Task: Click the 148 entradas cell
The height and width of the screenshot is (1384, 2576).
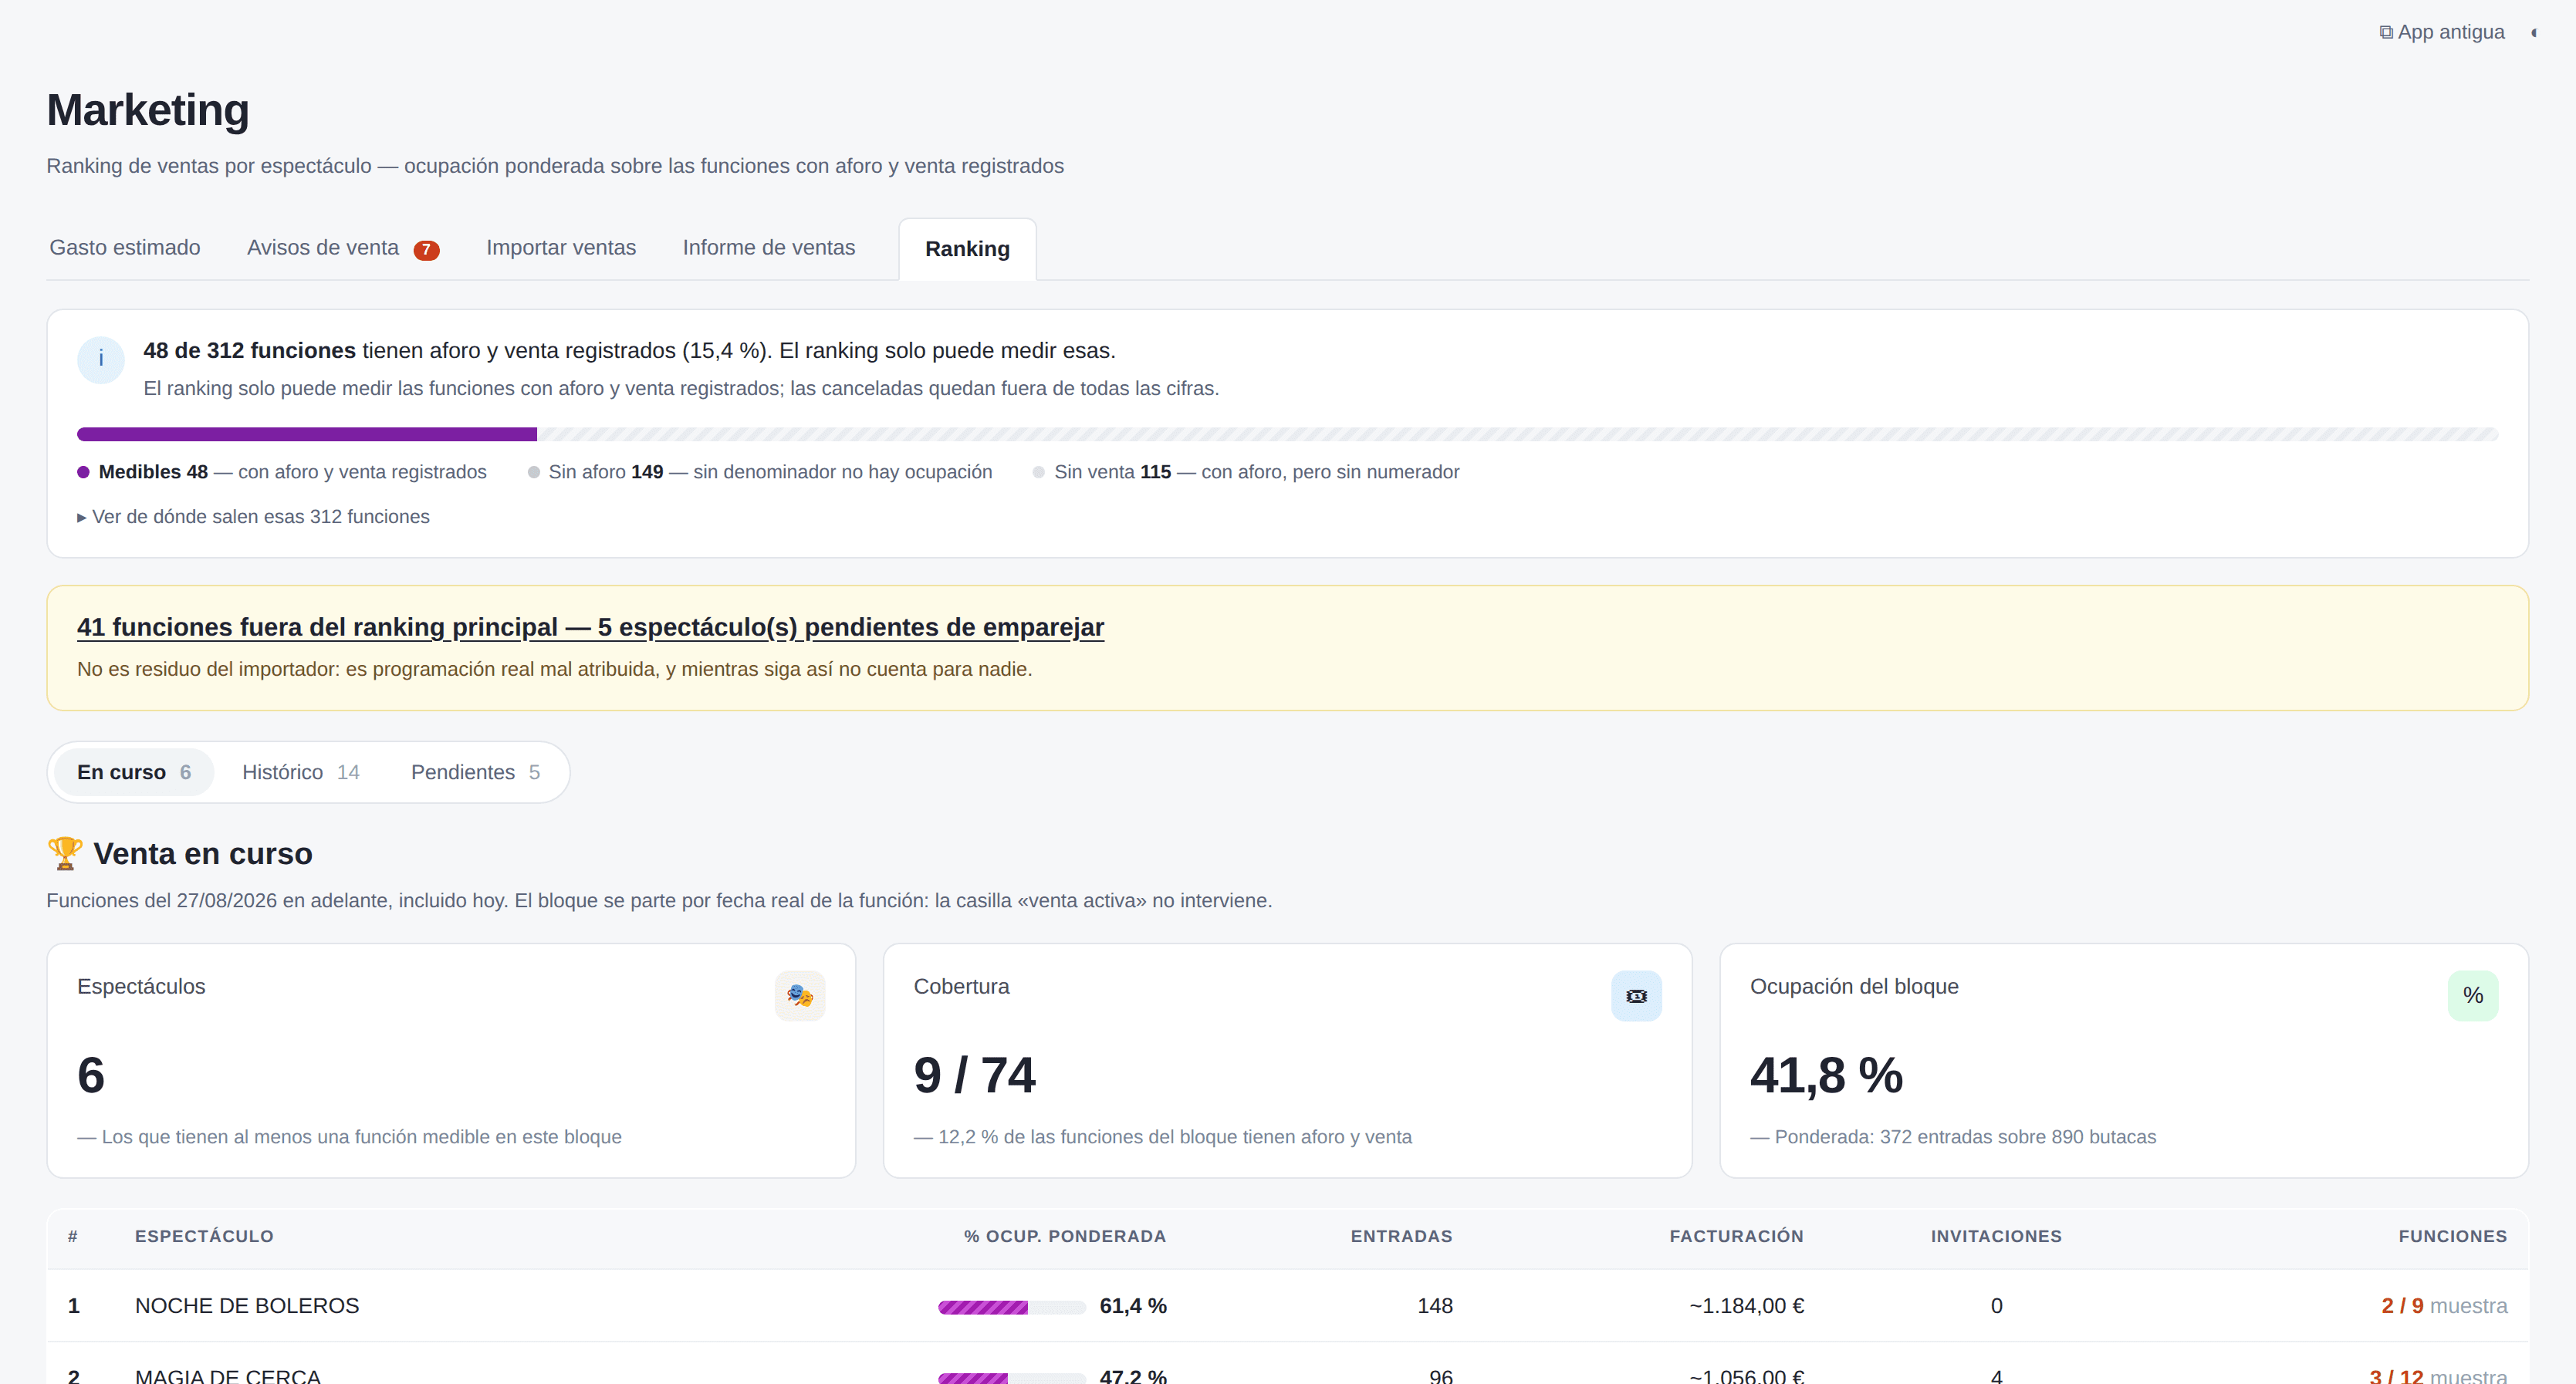Action: click(1435, 1306)
